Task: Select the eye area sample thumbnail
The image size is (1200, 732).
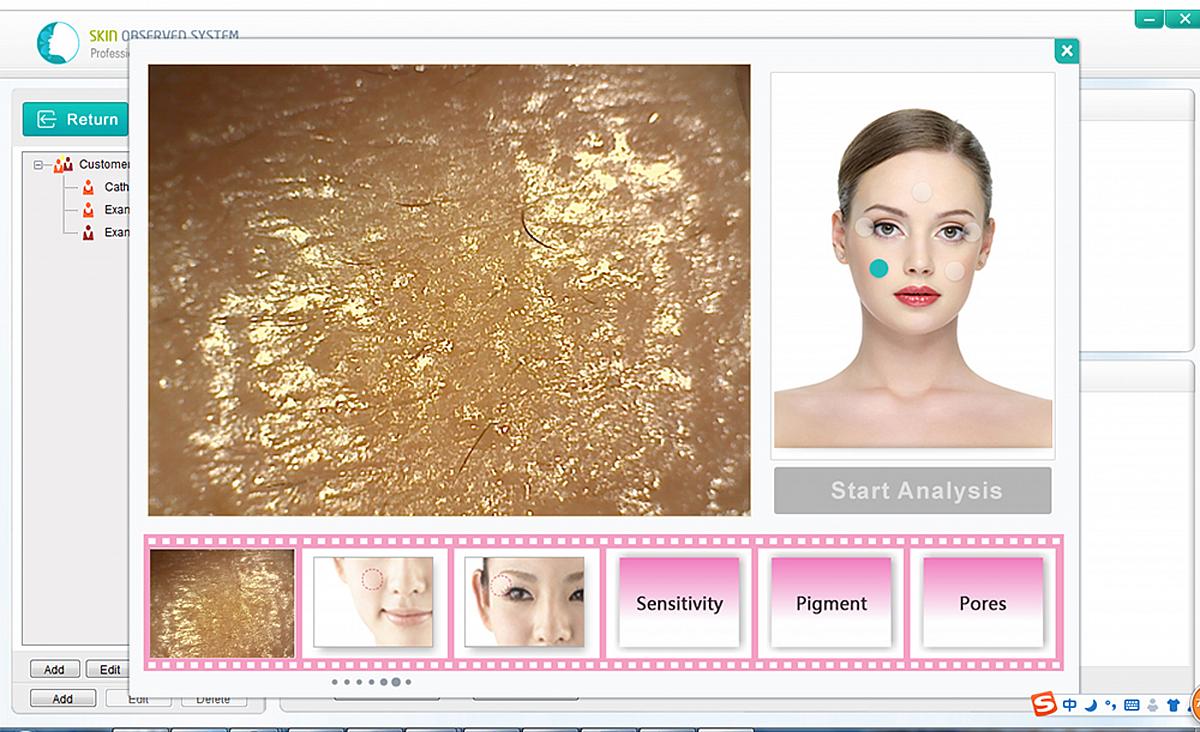Action: (525, 603)
